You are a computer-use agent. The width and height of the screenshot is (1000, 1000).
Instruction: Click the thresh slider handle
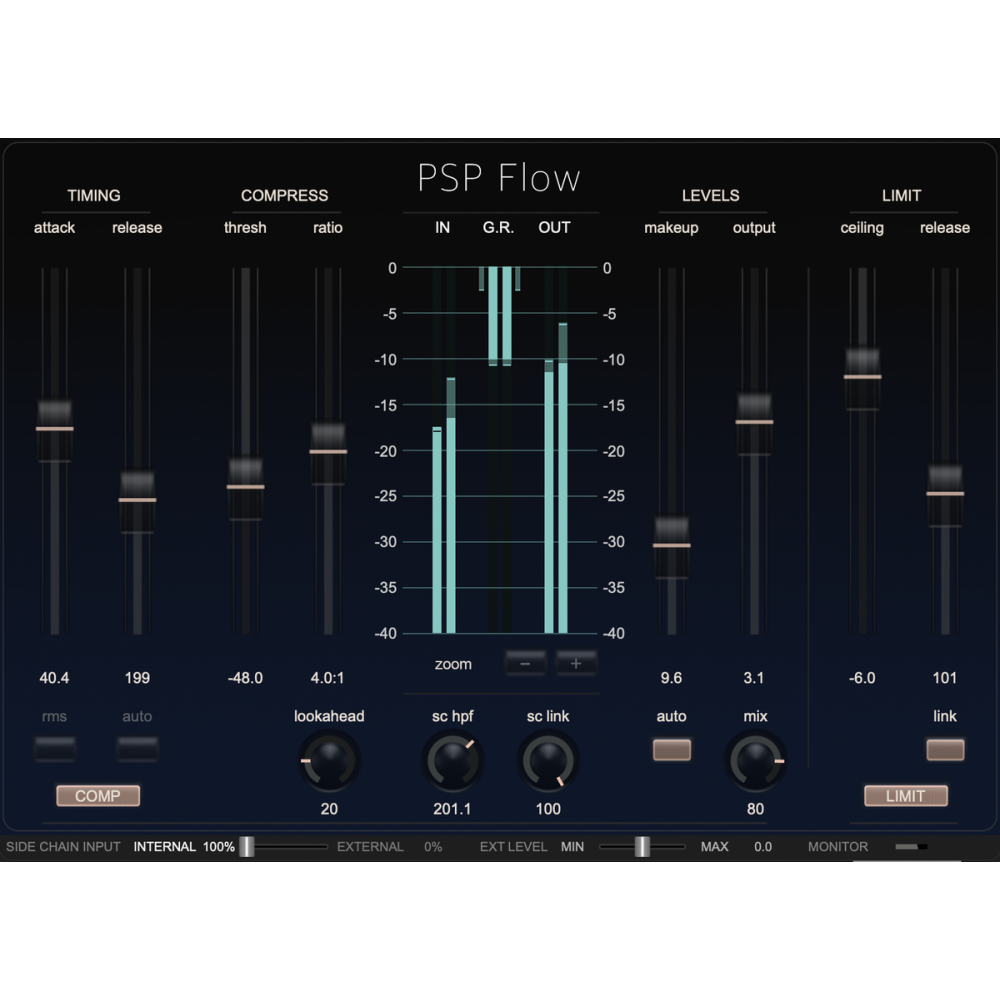[245, 487]
